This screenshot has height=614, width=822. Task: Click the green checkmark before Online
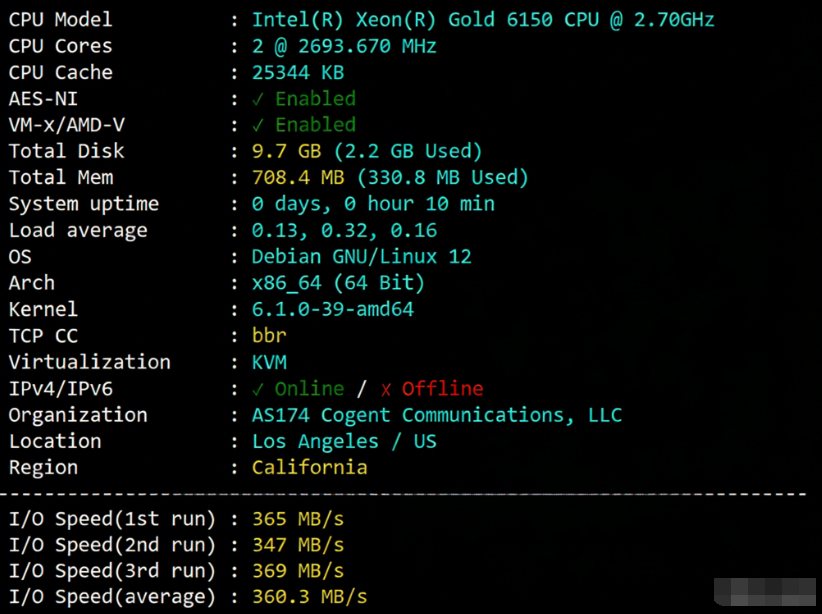[x=258, y=389]
